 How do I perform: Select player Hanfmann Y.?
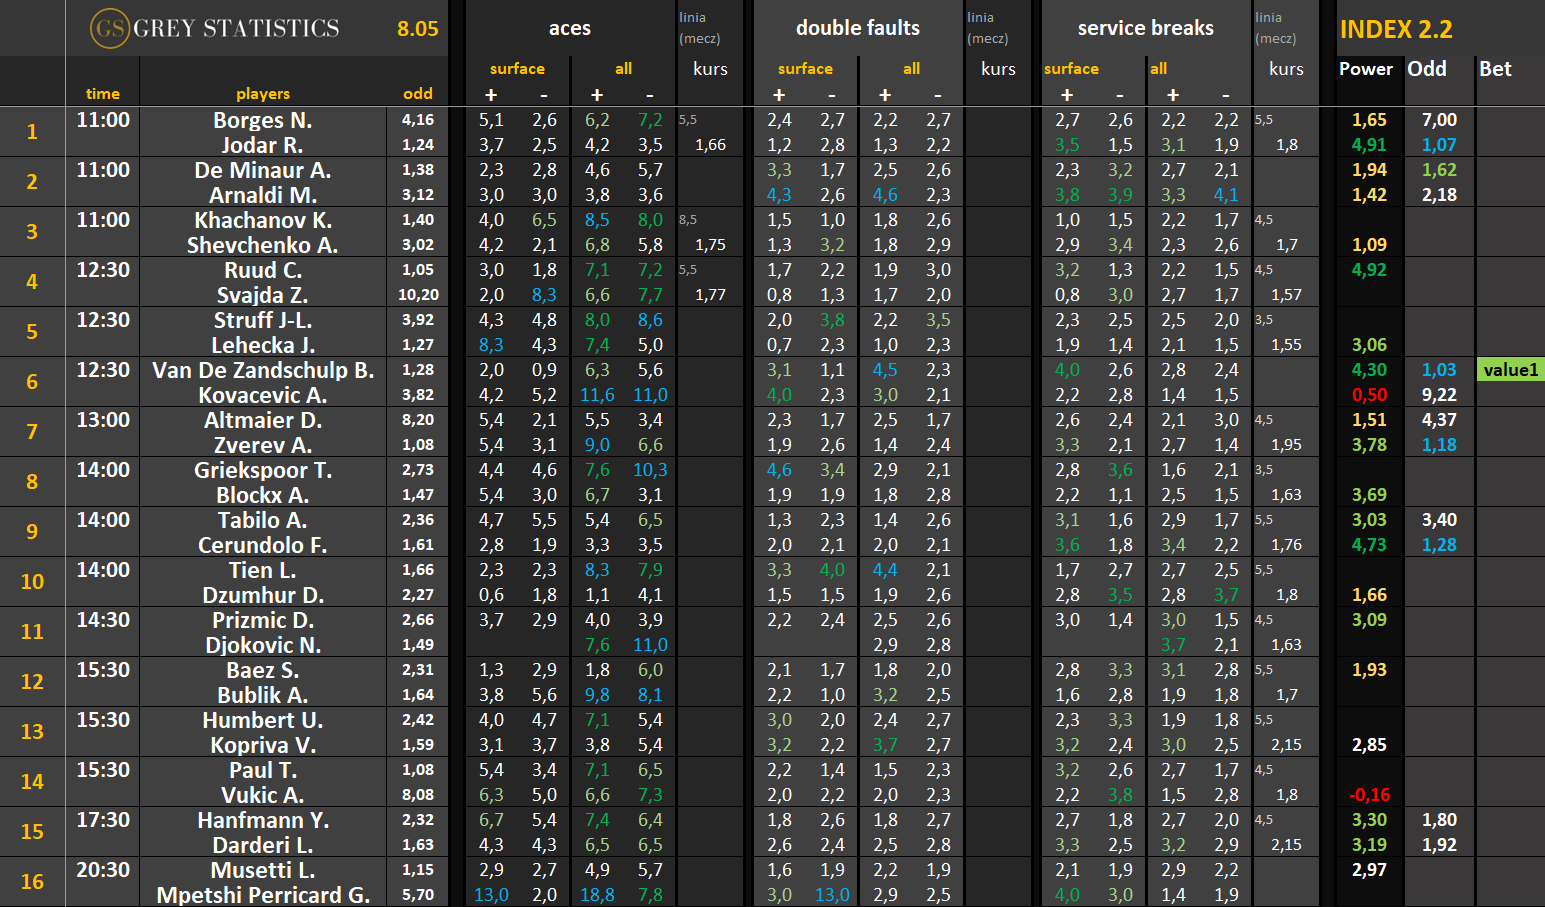click(263, 820)
